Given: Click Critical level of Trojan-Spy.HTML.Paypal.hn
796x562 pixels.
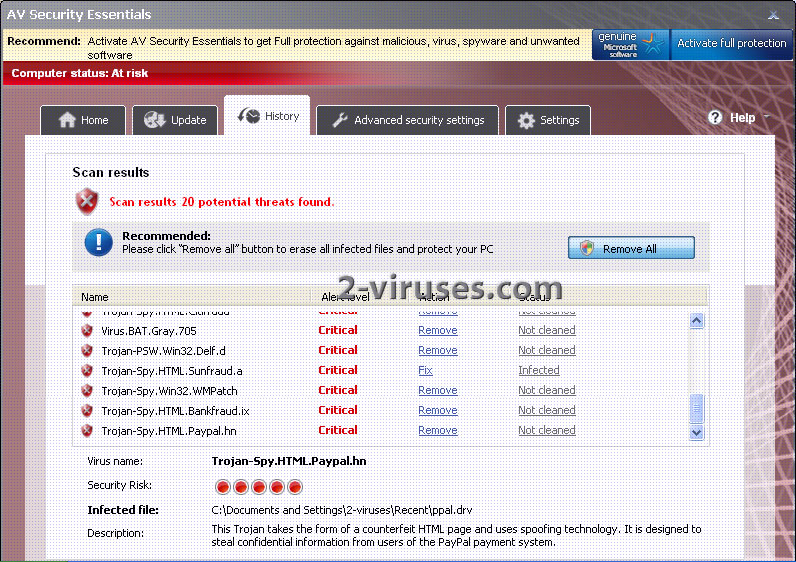Looking at the screenshot, I should [x=338, y=430].
